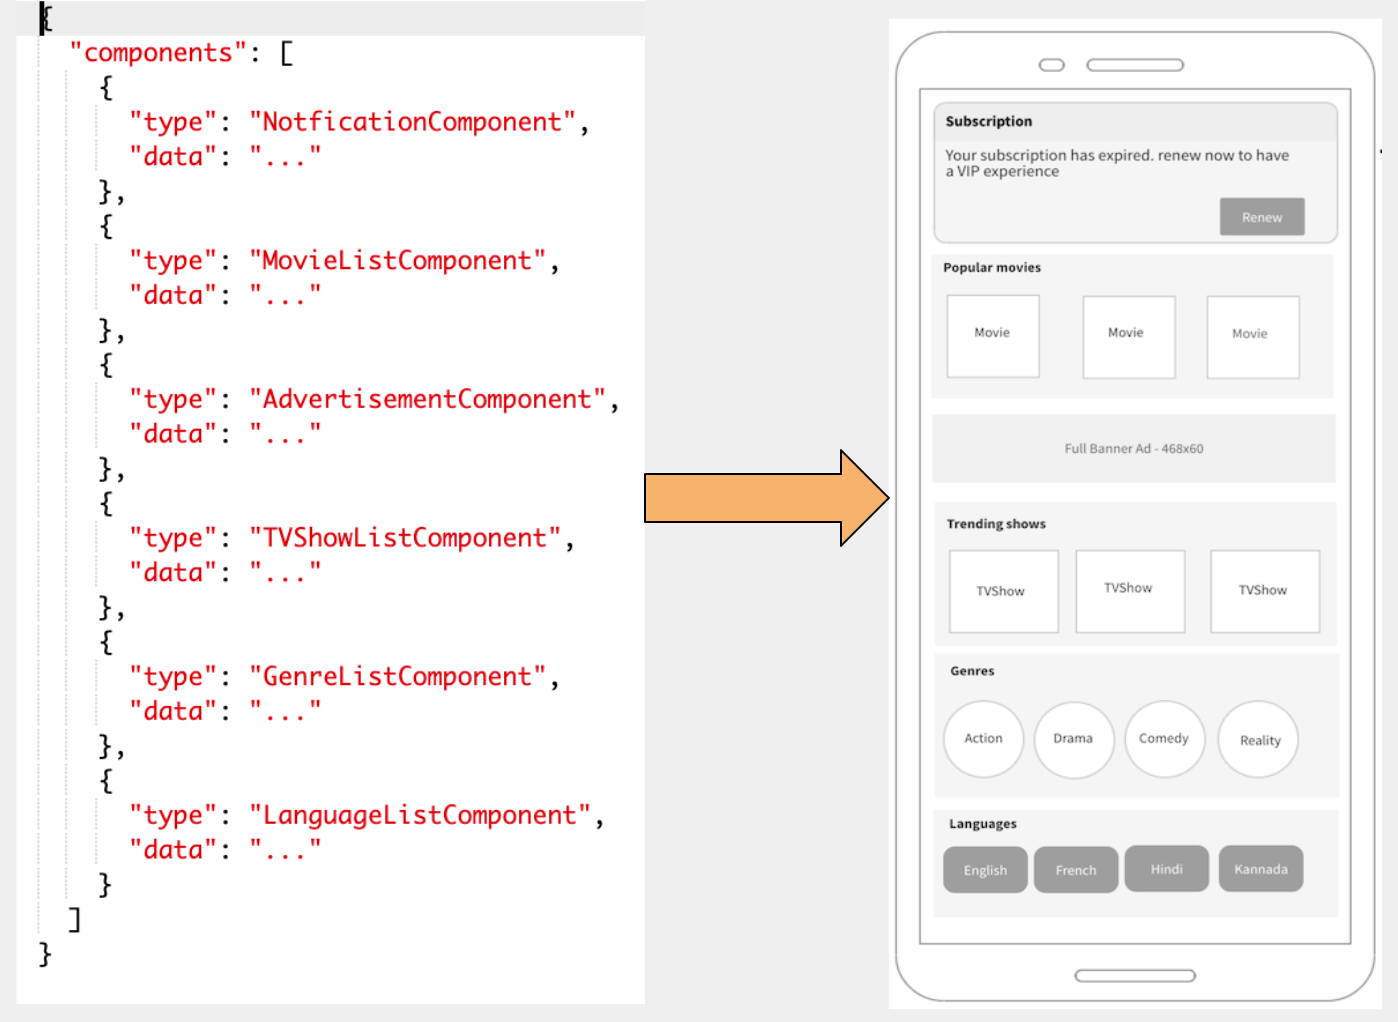The image size is (1398, 1022).
Task: Click the "AdvertisementComponent" value in JSON
Action: [428, 400]
